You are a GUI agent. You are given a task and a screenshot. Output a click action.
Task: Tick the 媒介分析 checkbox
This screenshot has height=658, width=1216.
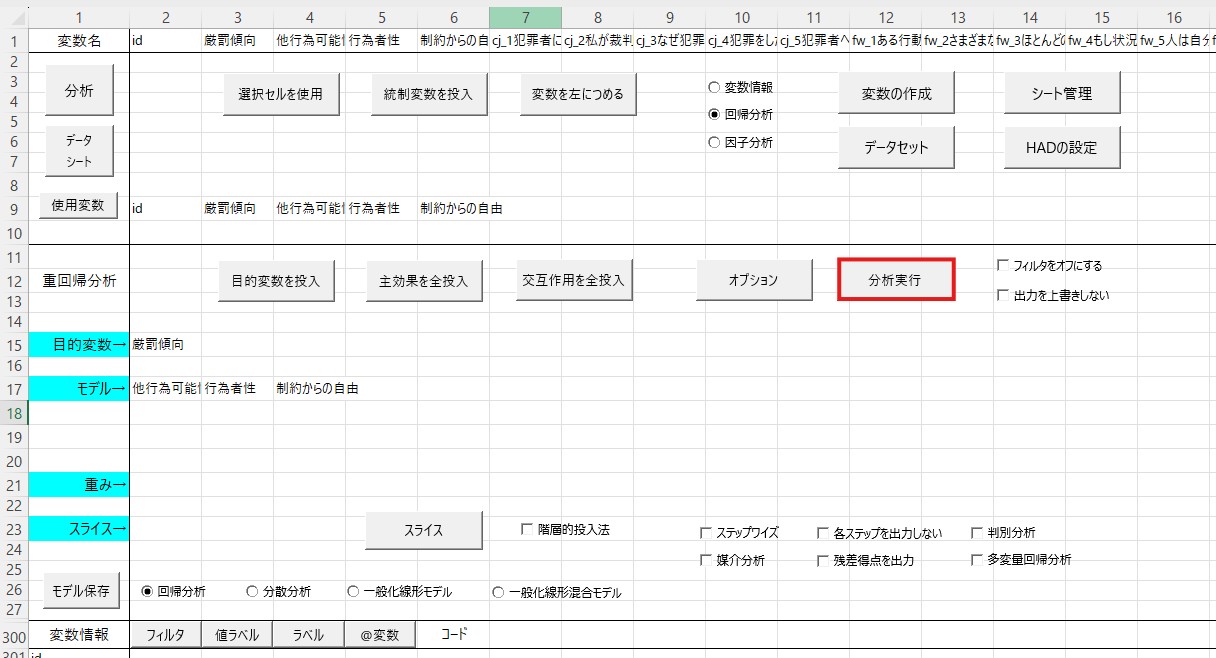click(707, 561)
